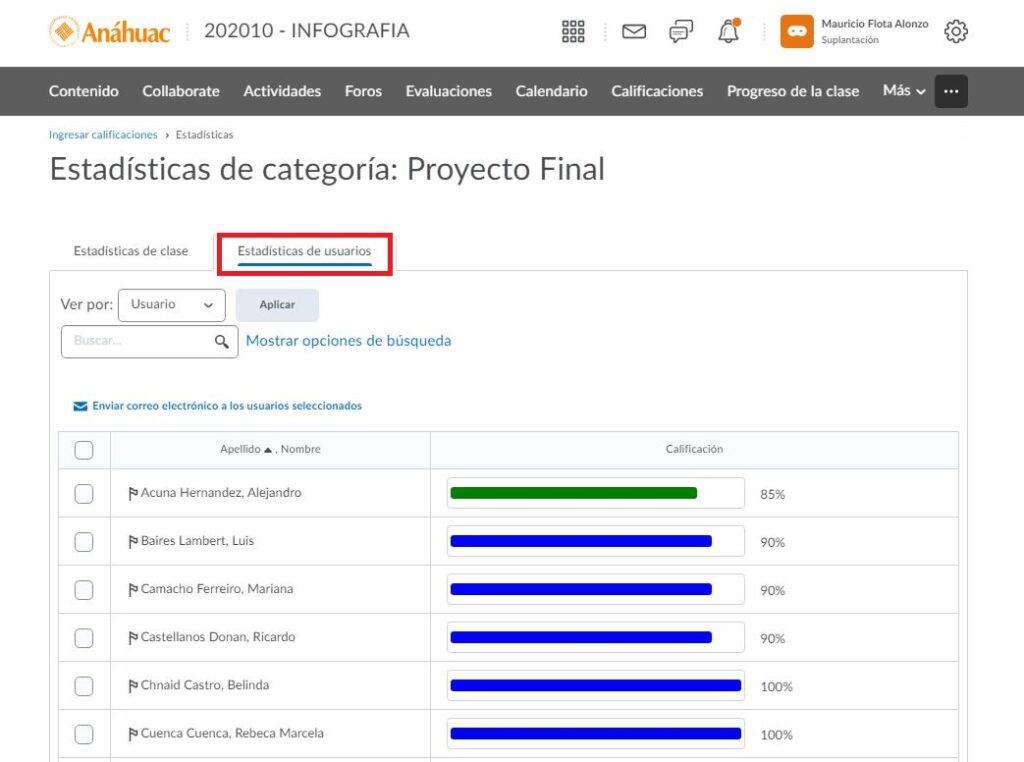The height and width of the screenshot is (762, 1024).
Task: Expand the Más menu in navbar
Action: pyautogui.click(x=904, y=91)
